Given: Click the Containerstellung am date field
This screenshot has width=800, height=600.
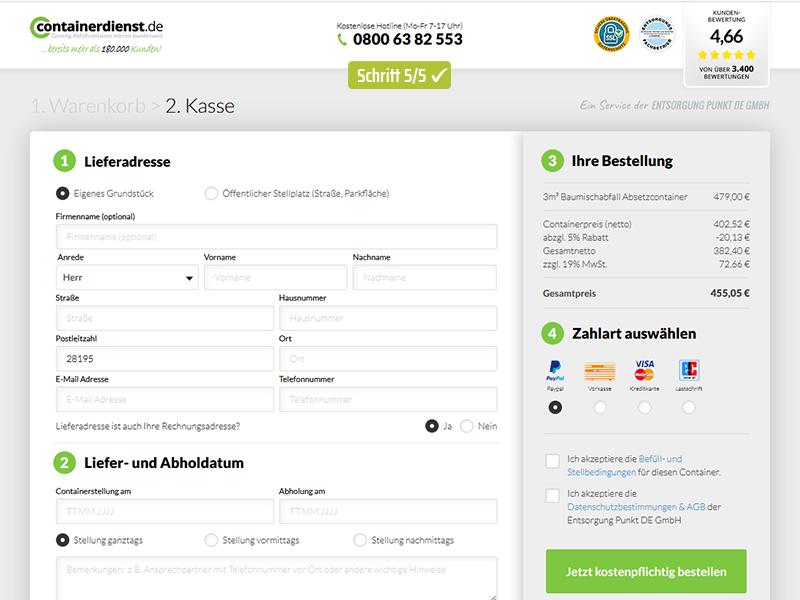Looking at the screenshot, I should click(164, 512).
